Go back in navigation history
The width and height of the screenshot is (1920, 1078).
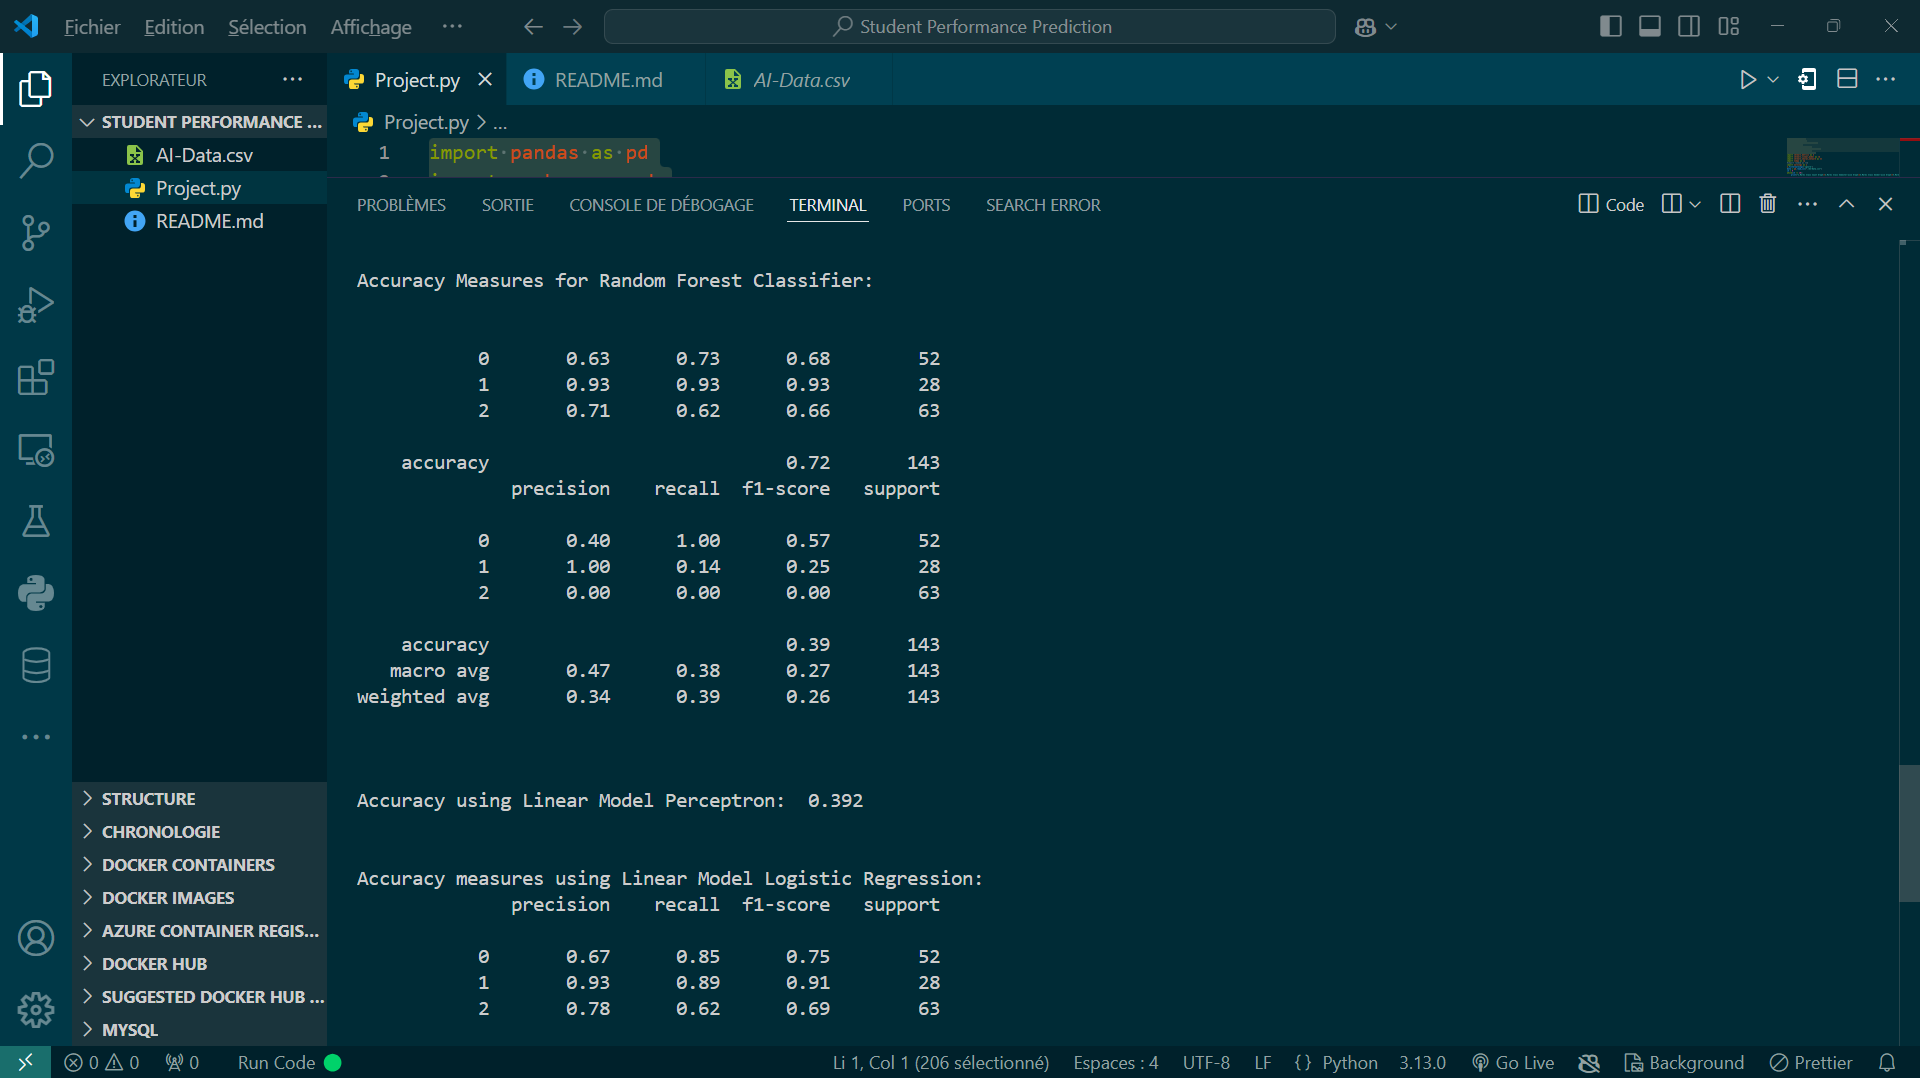tap(533, 27)
